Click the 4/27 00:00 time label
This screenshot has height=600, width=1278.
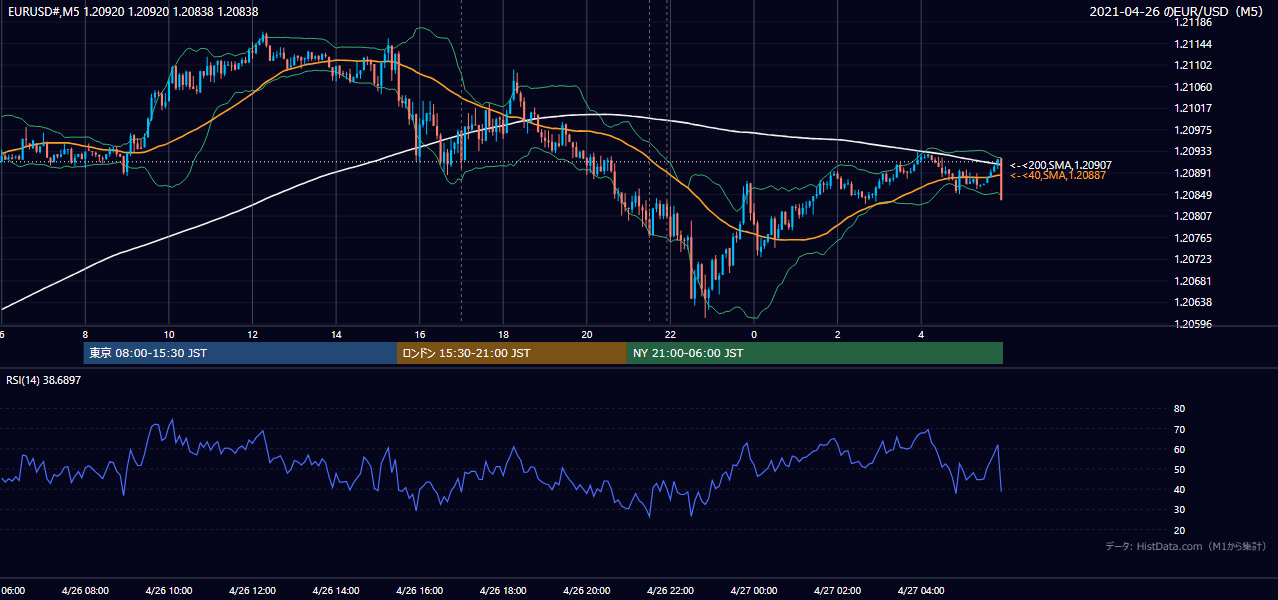pyautogui.click(x=754, y=590)
